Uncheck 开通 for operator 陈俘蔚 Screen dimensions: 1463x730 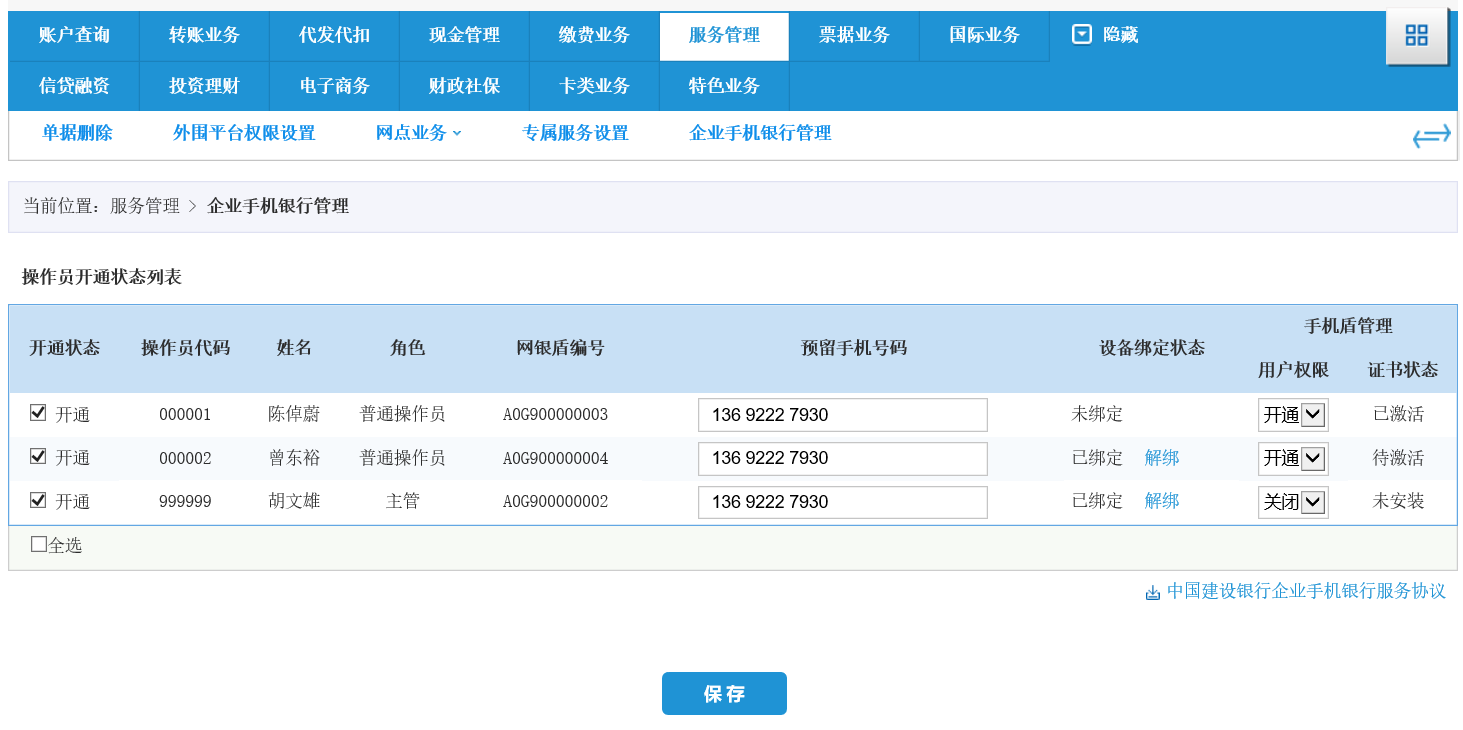(x=38, y=414)
